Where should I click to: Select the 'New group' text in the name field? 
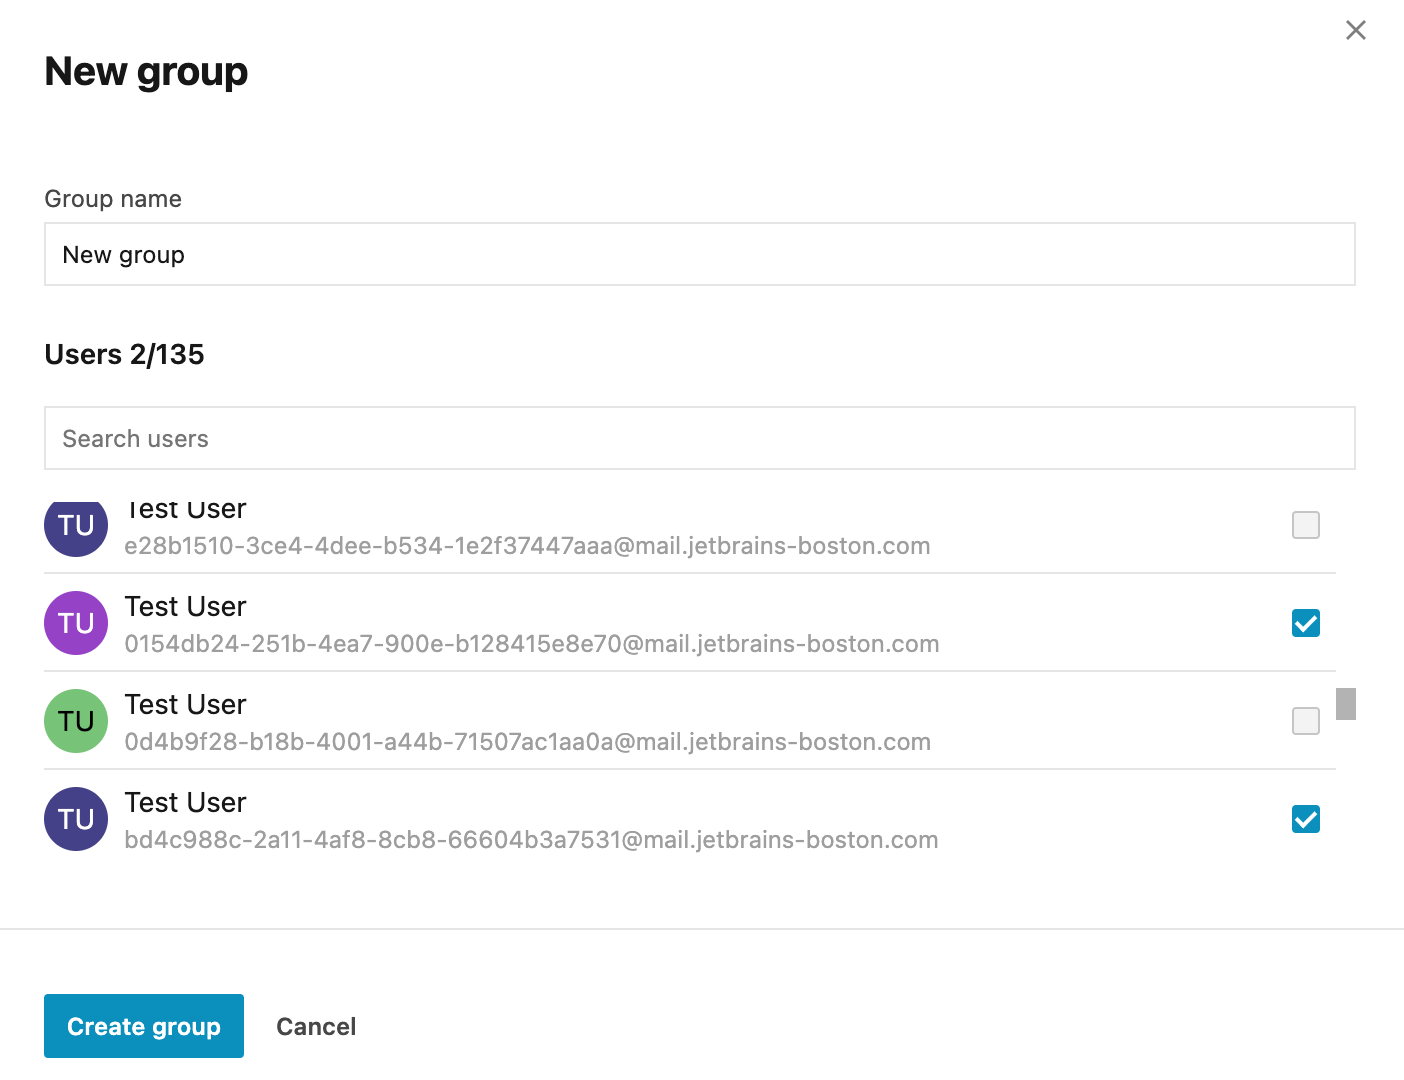[x=123, y=254]
